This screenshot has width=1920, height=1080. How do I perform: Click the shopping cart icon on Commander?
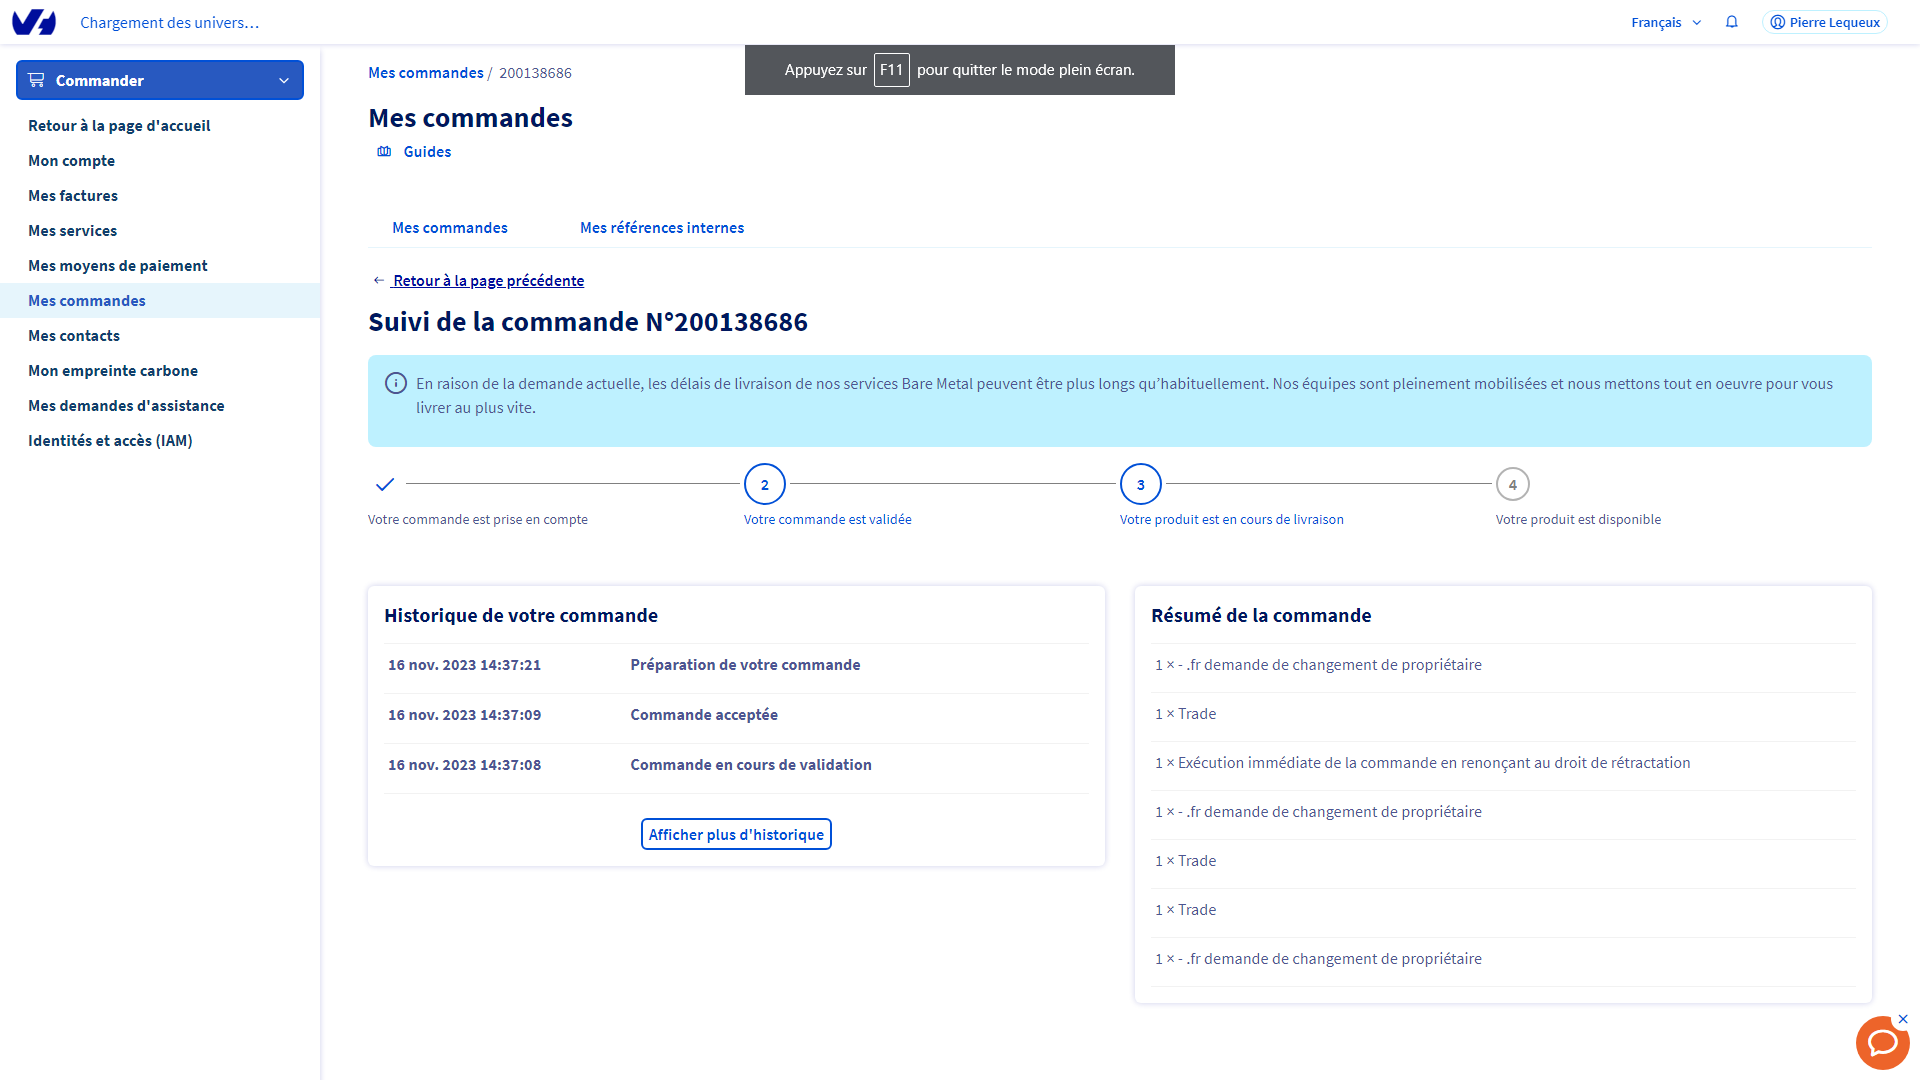tap(37, 80)
